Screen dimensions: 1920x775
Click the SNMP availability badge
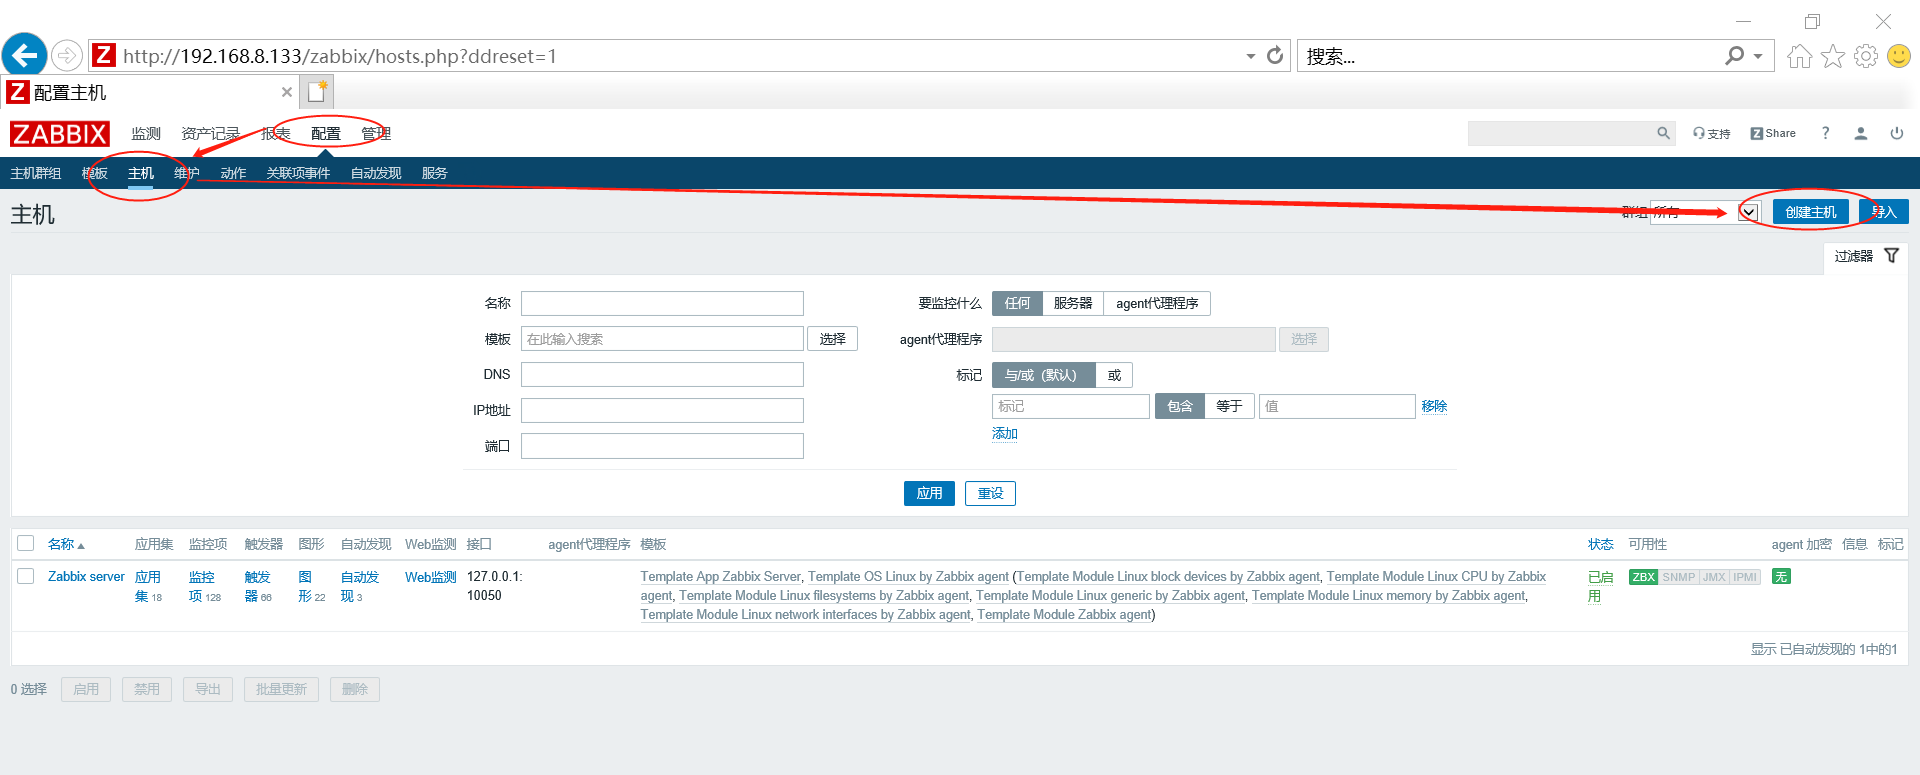click(1678, 577)
